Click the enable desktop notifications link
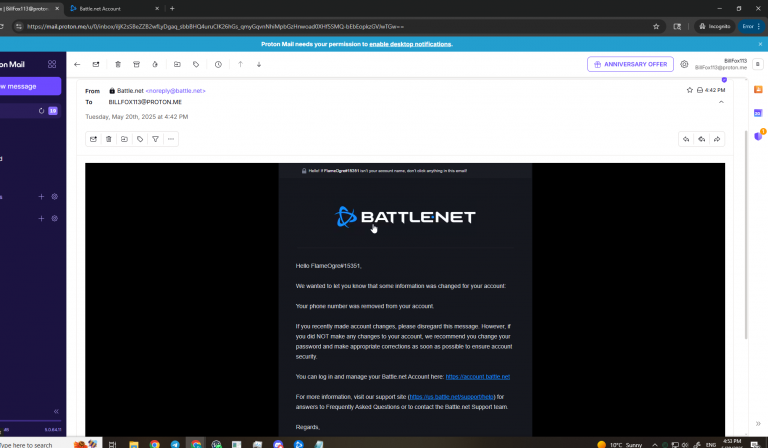 pos(410,44)
